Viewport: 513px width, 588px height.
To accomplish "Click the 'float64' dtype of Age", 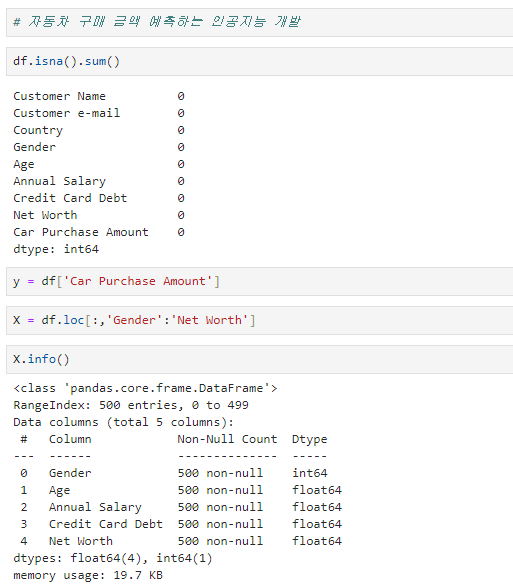I will click(x=317, y=490).
